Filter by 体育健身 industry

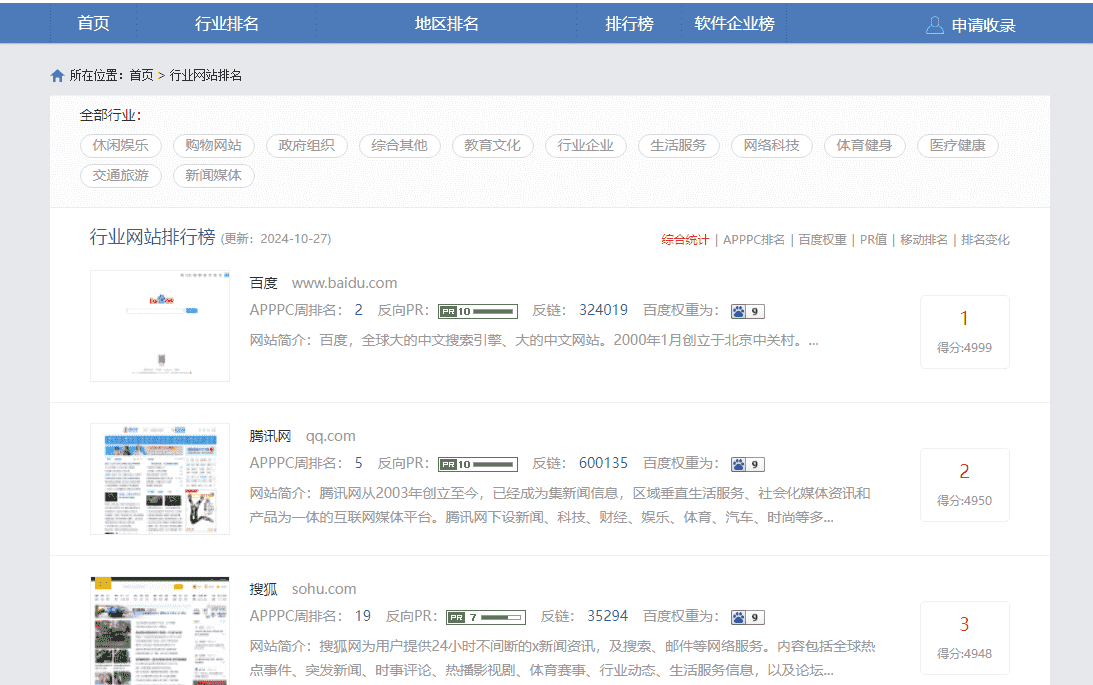[x=865, y=146]
